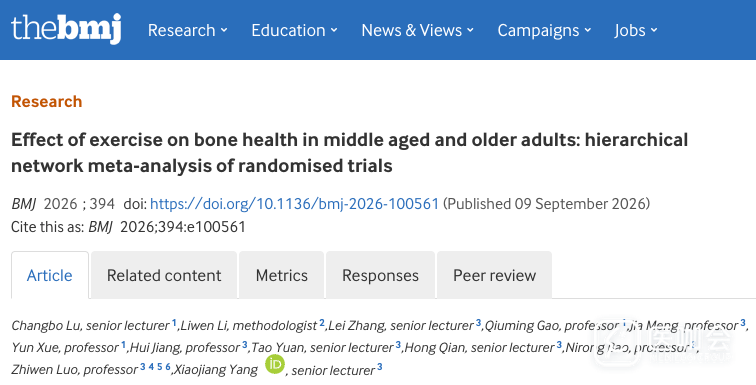The image size is (756, 385).
Task: Click affiliation superscript 1 after Changbo Lu
Action: pyautogui.click(x=174, y=323)
